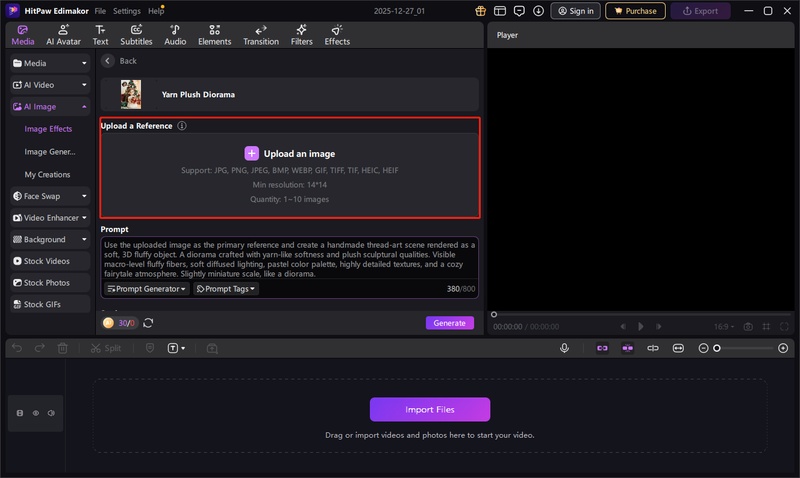Screen dimensions: 800x478
Task: Open the Settings menu
Action: click(127, 11)
